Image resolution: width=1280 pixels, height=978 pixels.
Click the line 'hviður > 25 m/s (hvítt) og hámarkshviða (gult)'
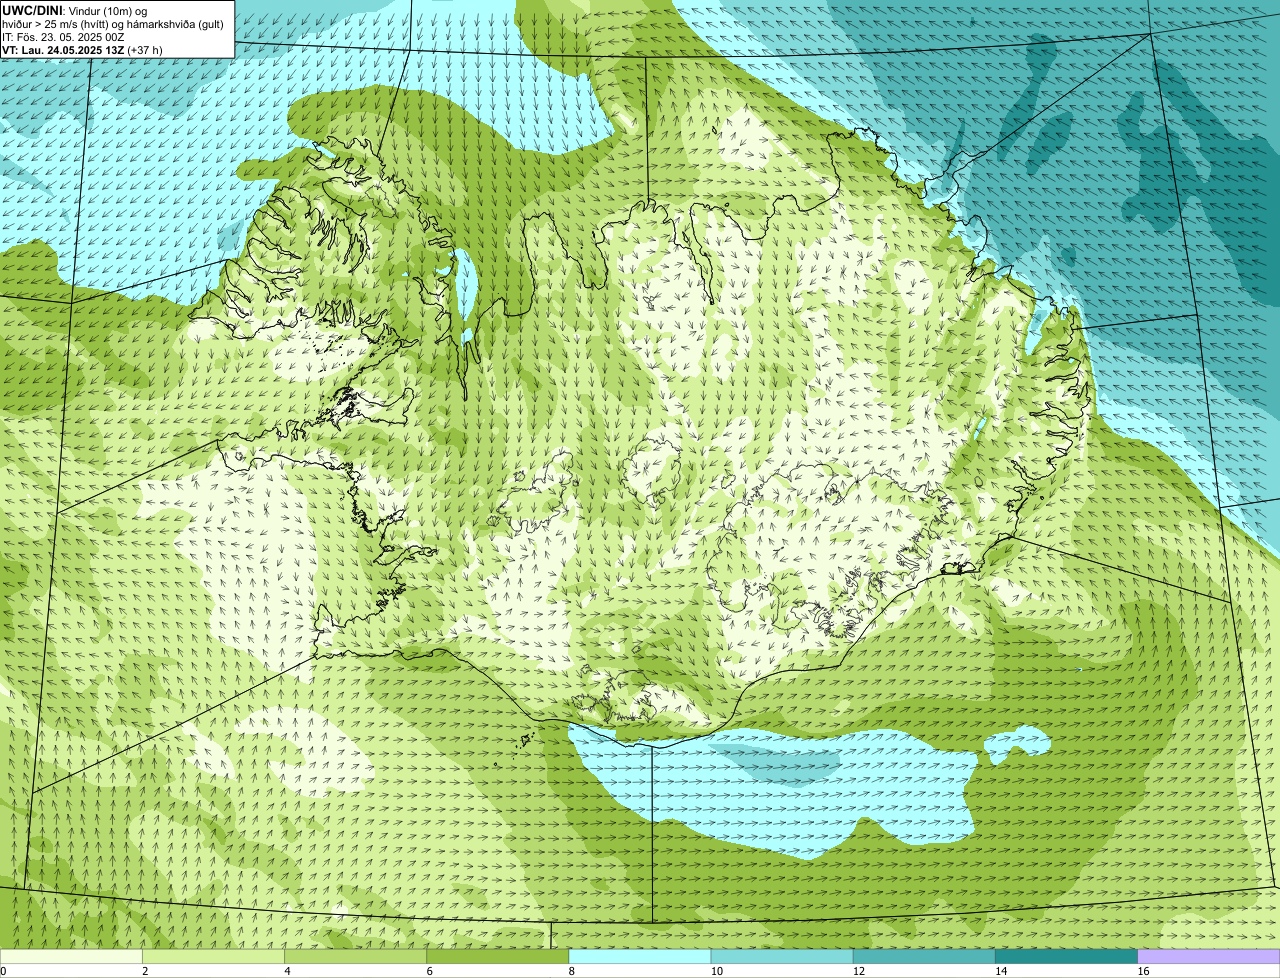pos(113,23)
